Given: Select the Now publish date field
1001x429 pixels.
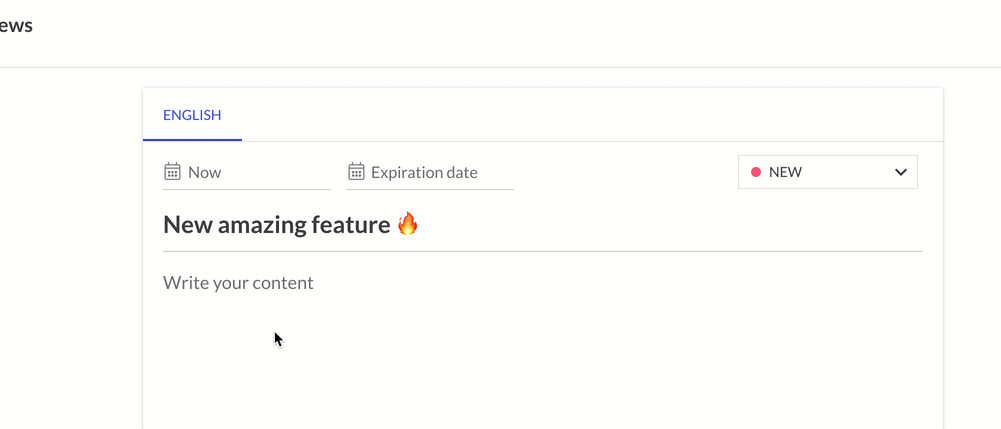Looking at the screenshot, I should (x=247, y=172).
